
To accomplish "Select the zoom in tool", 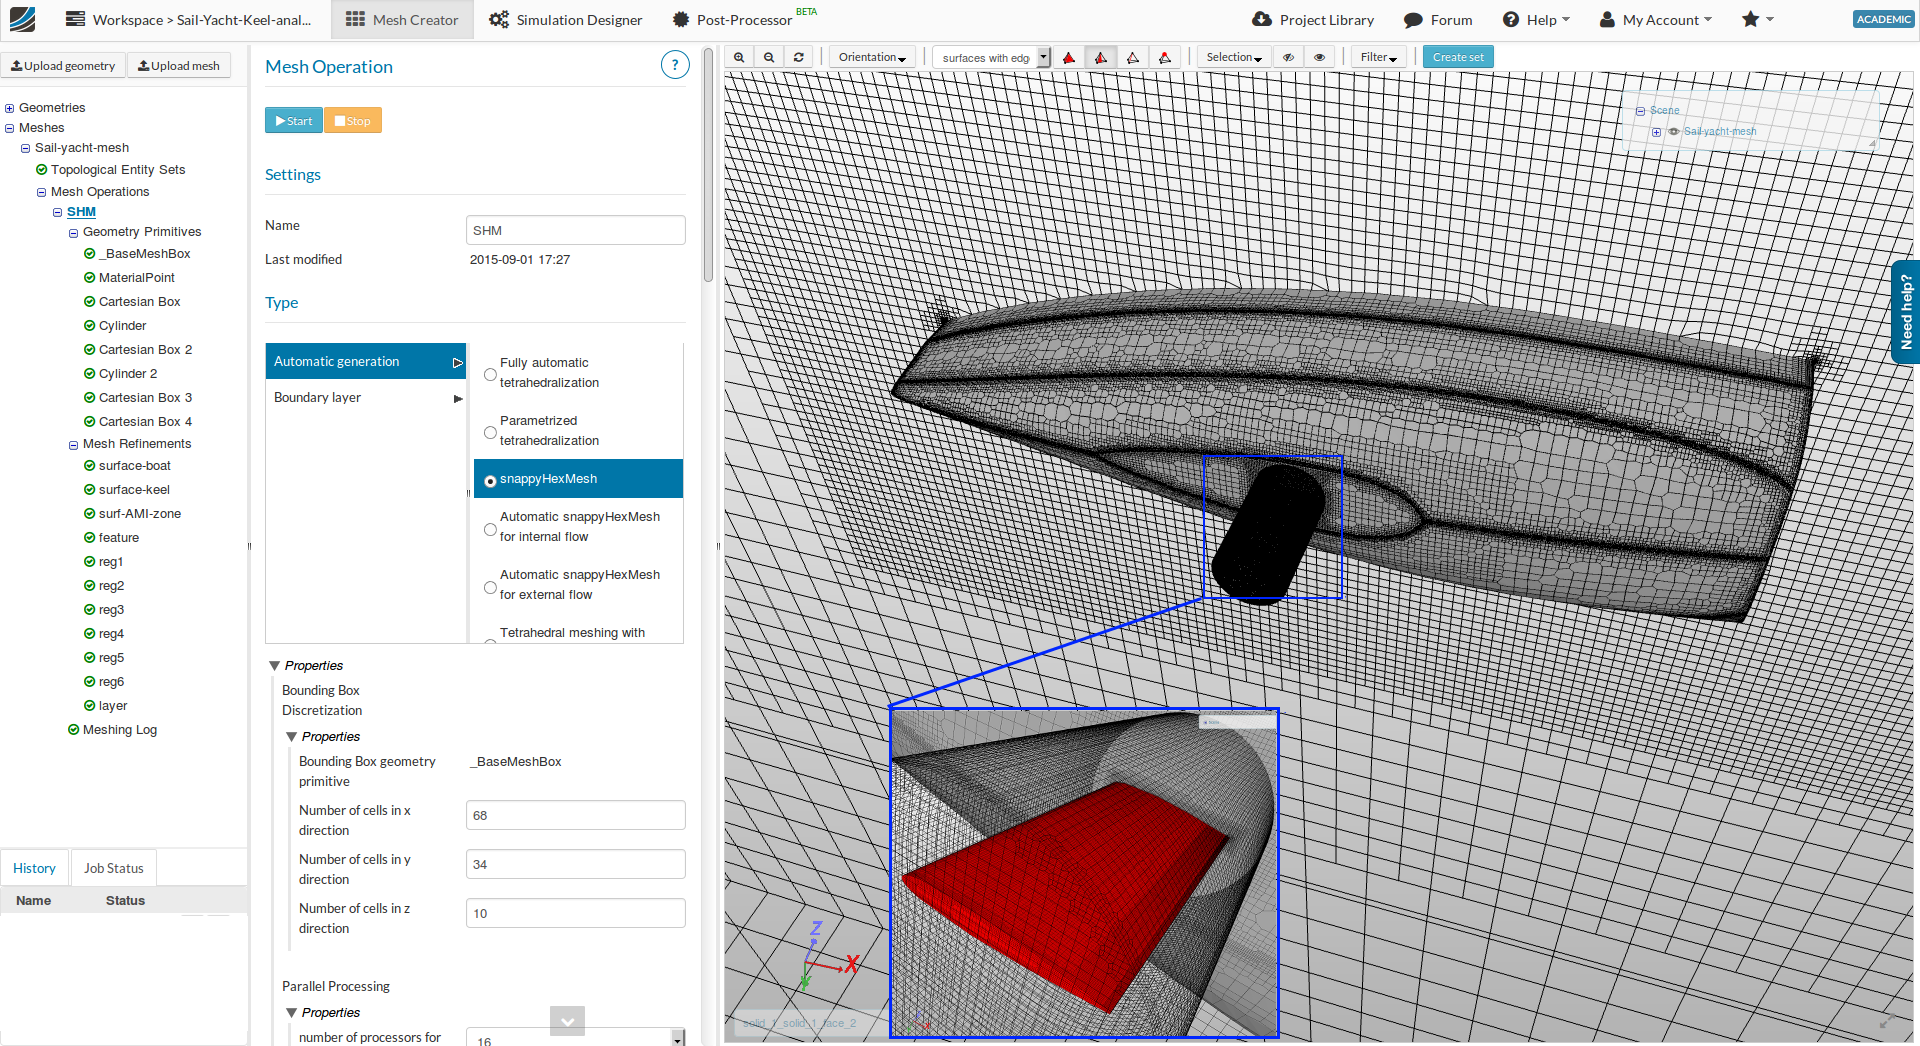I will pyautogui.click(x=739, y=57).
